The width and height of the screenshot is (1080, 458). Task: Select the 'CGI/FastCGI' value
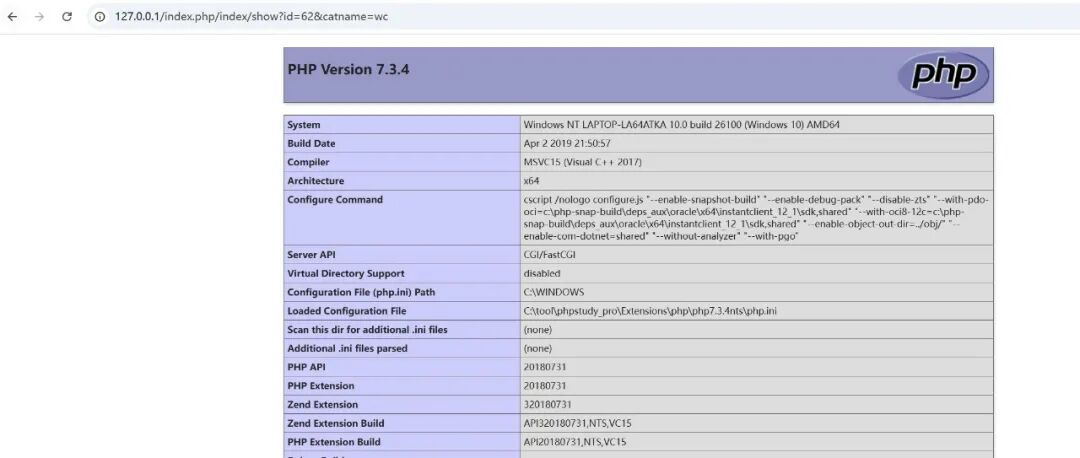550,255
